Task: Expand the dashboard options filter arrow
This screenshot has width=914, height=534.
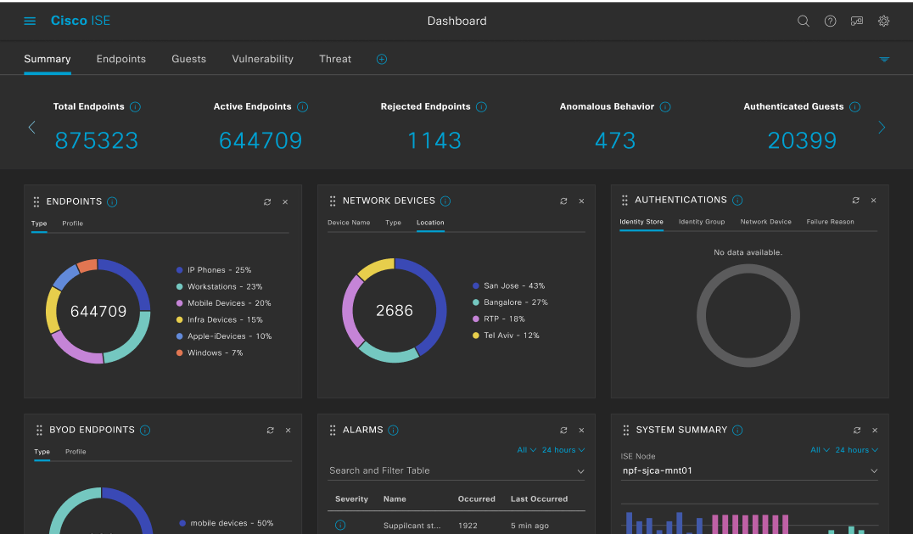Action: pyautogui.click(x=884, y=60)
